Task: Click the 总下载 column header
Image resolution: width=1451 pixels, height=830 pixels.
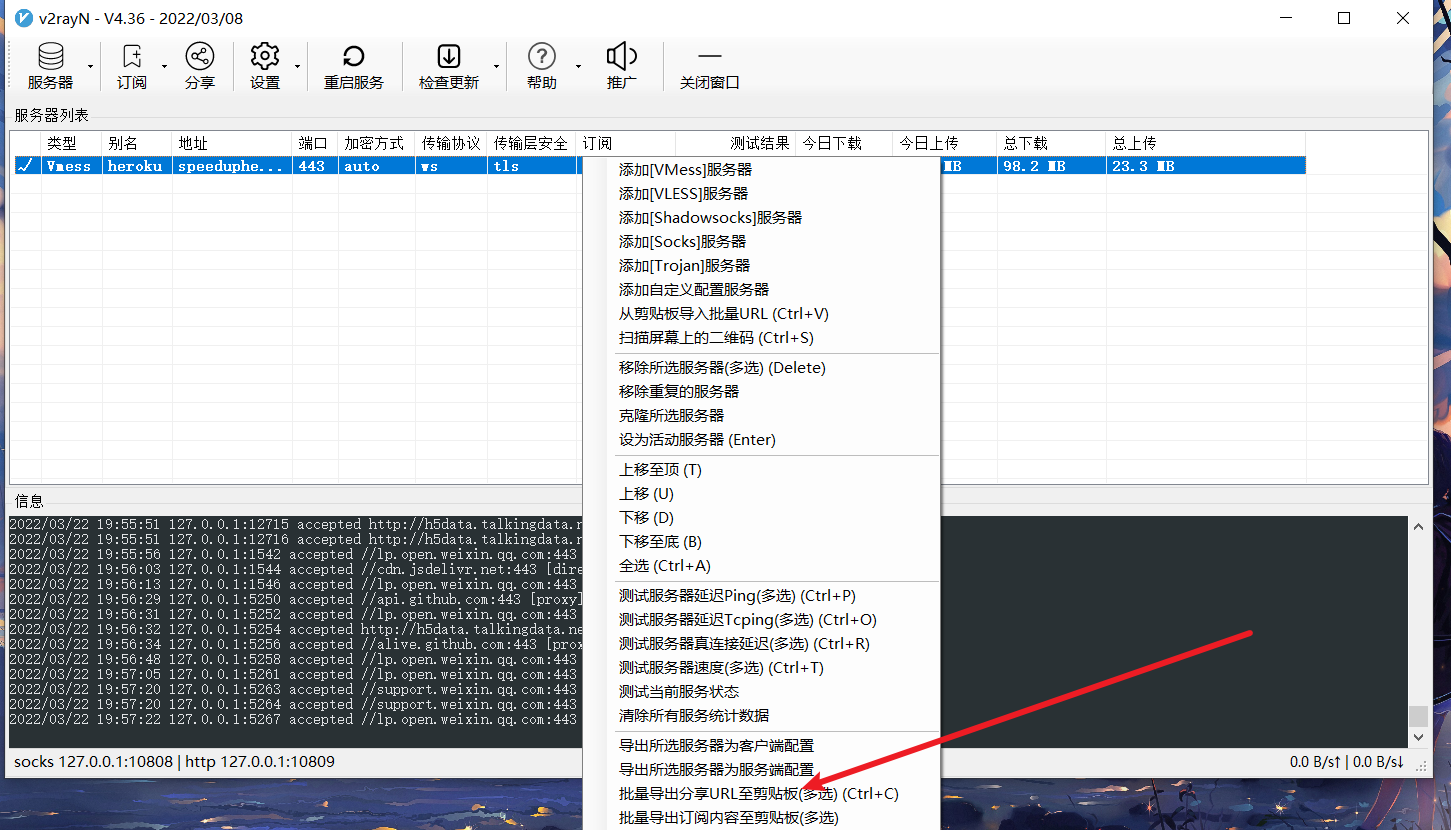Action: (1051, 144)
